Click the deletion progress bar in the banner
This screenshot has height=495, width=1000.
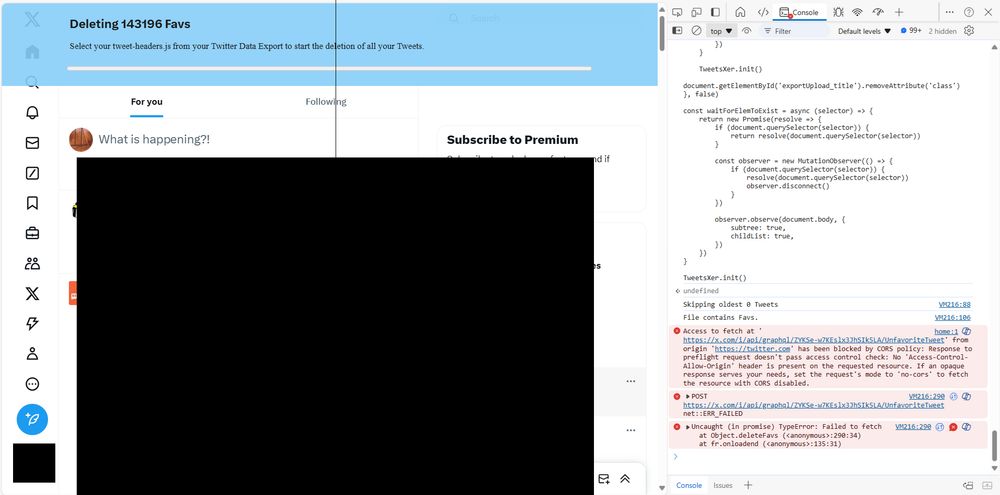pyautogui.click(x=329, y=68)
